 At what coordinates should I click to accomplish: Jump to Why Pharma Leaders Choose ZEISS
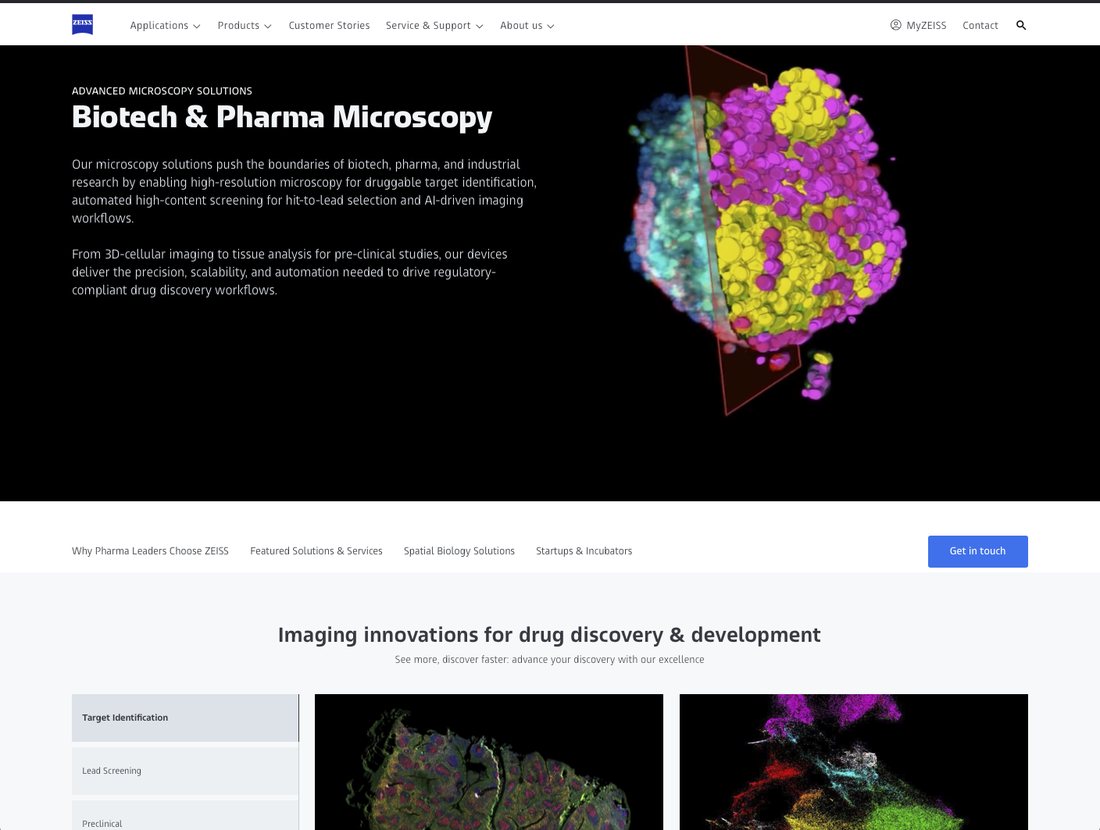pos(150,551)
